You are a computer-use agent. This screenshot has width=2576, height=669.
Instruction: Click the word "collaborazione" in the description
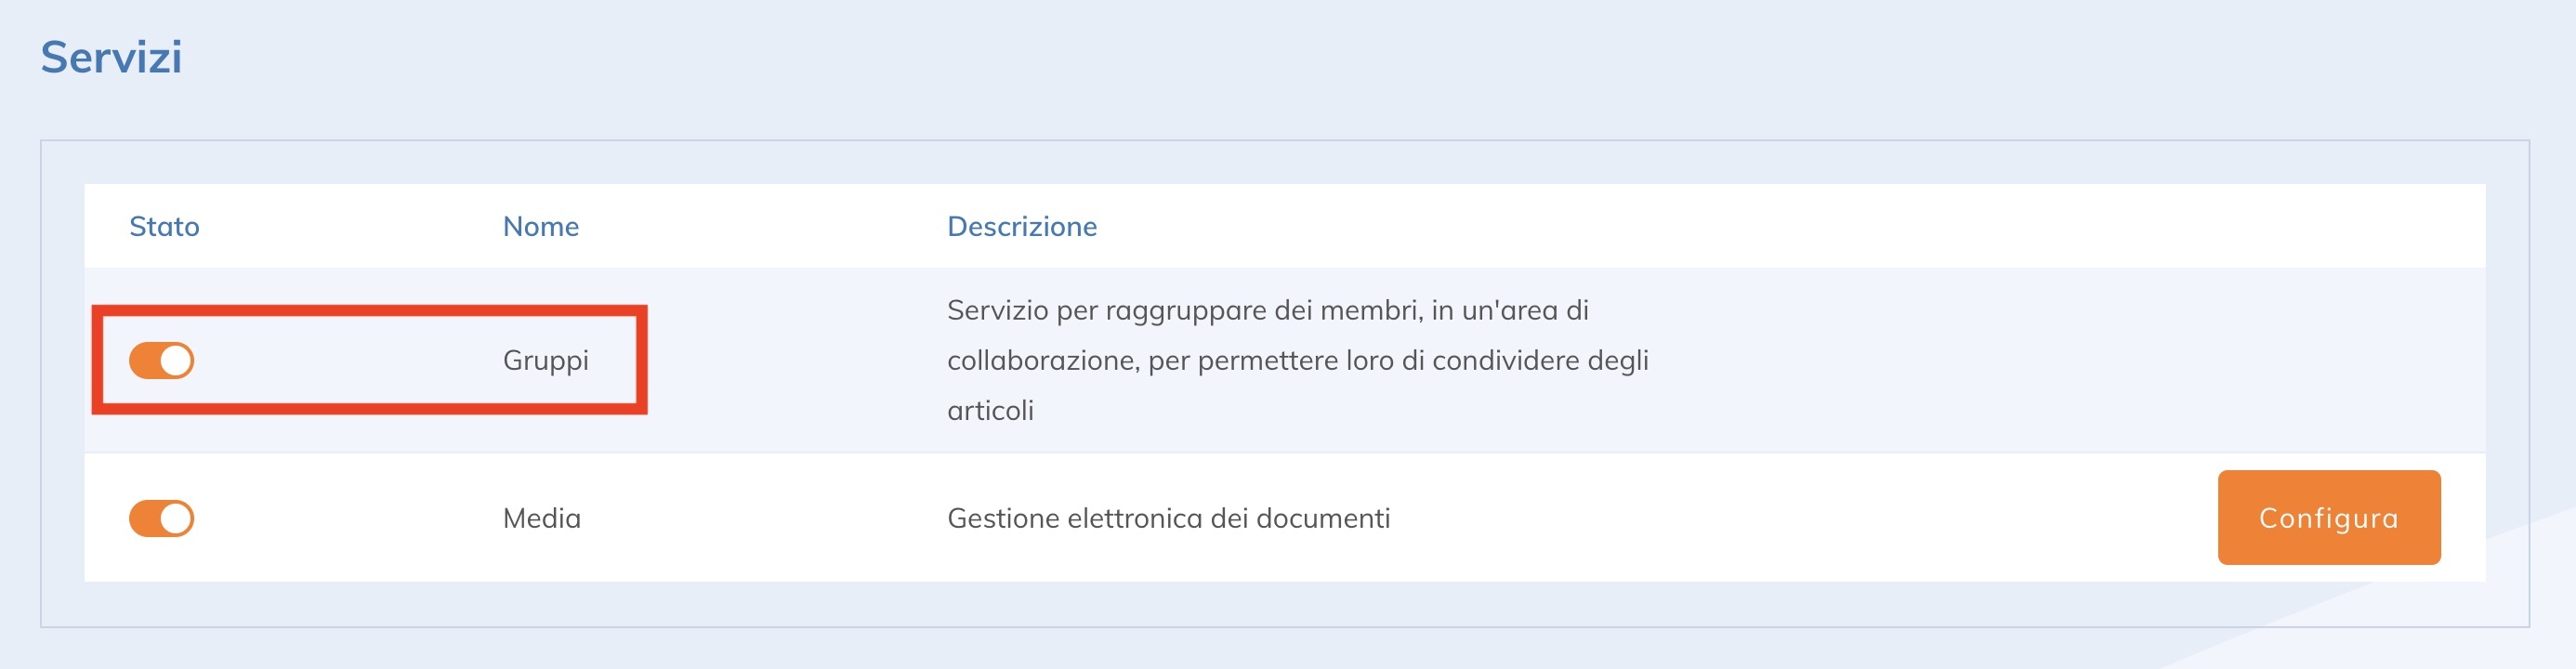pos(1042,360)
